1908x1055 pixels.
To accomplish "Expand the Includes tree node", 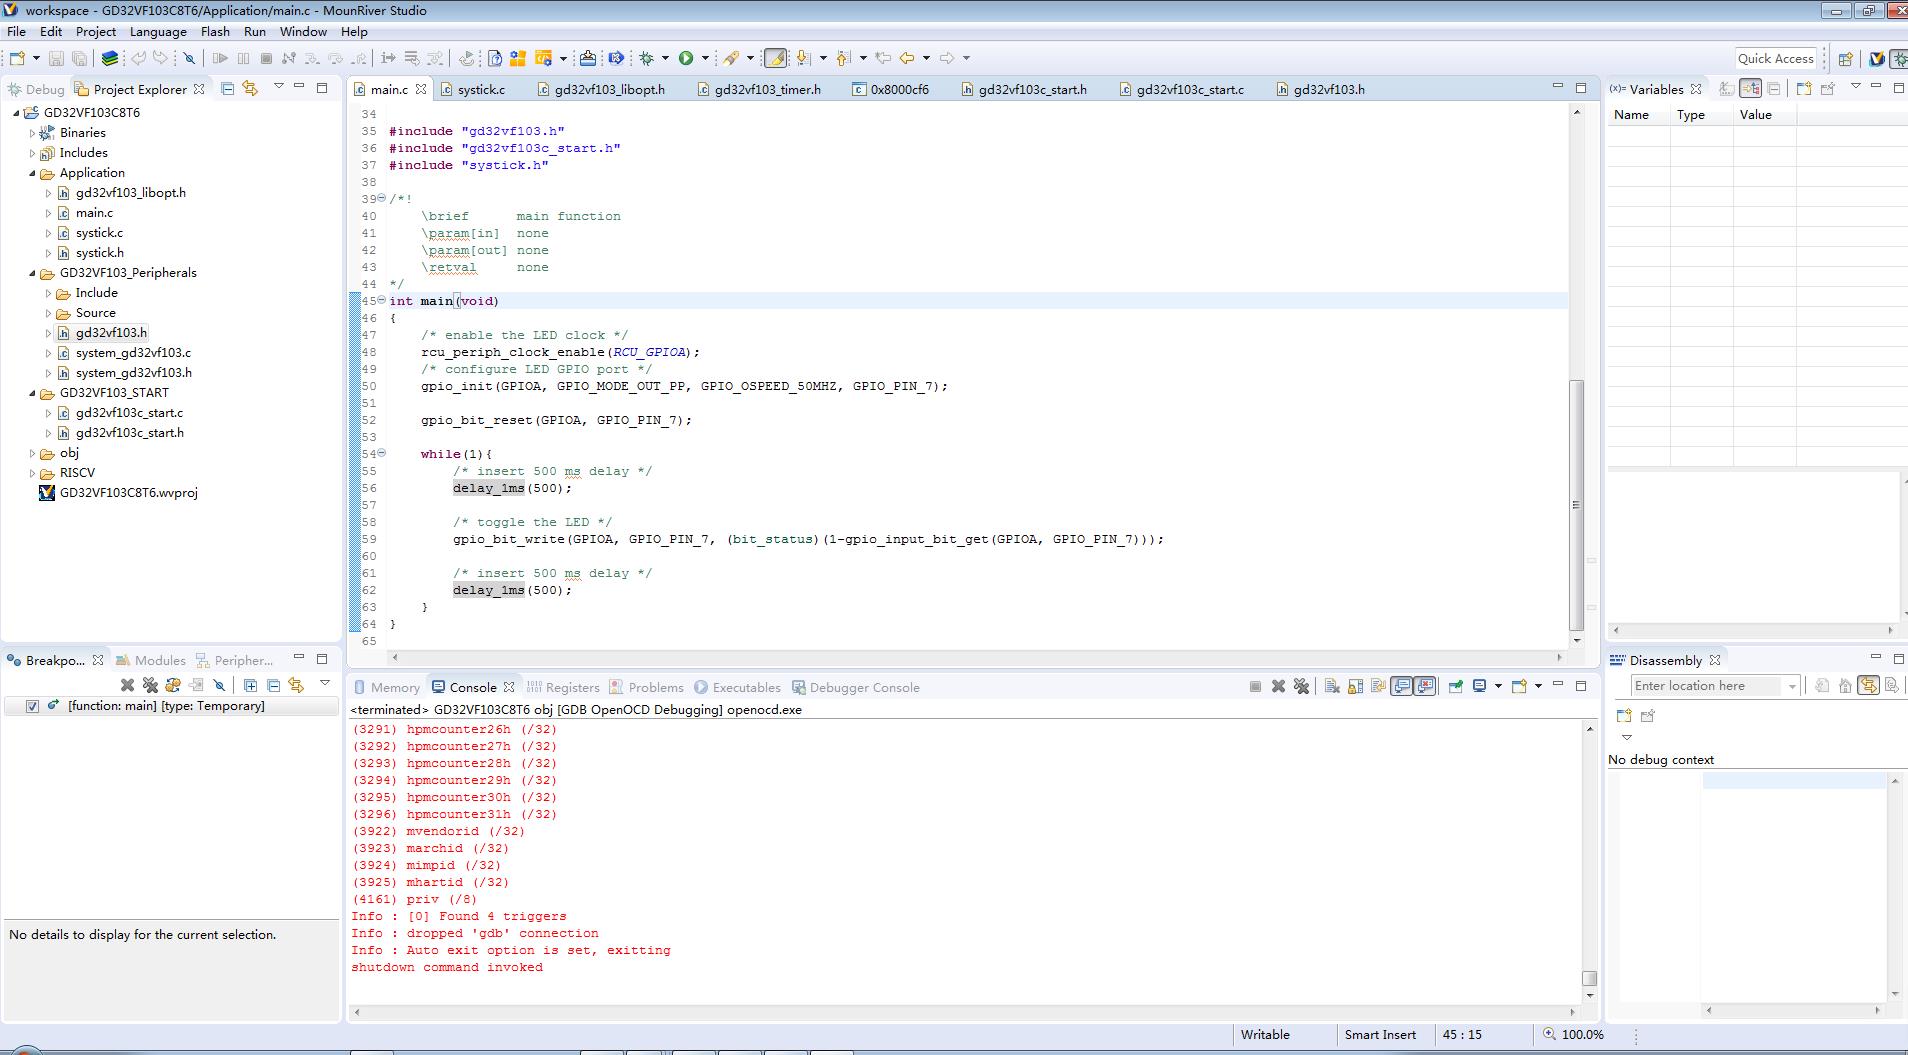I will (32, 153).
